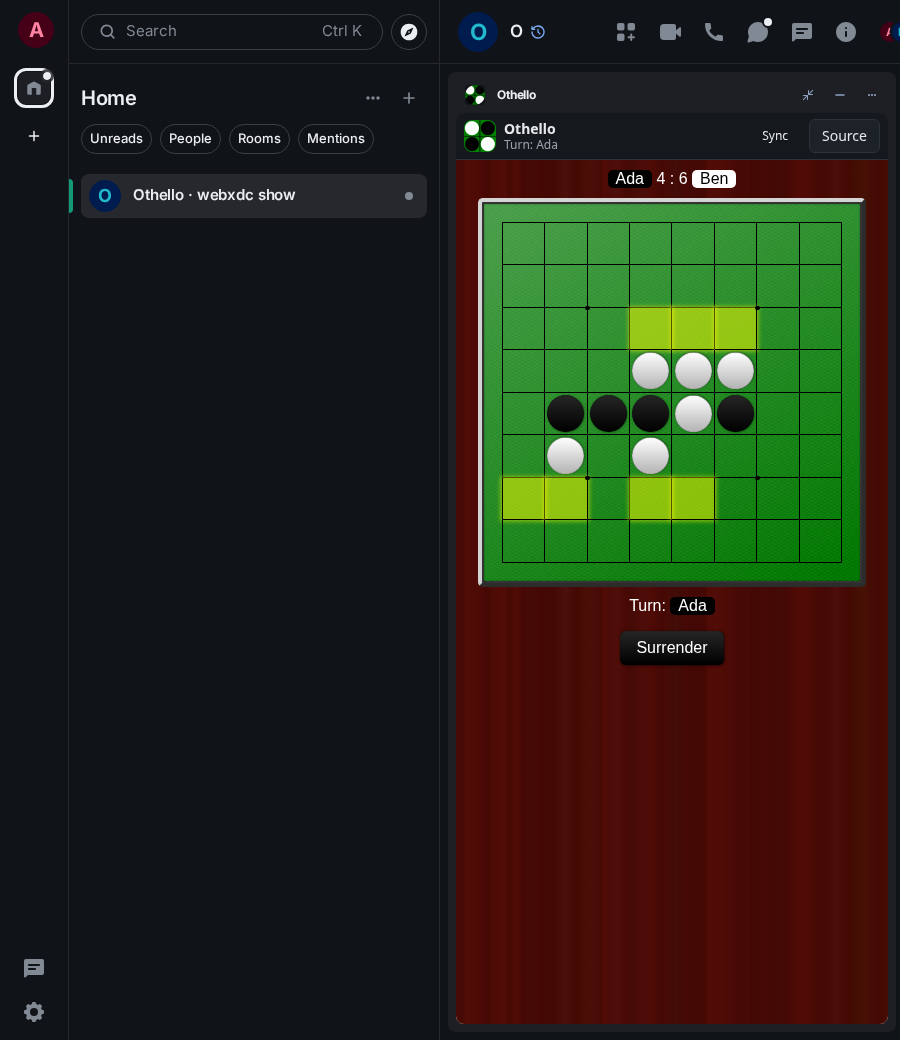This screenshot has height=1040, width=900.
Task: Open threads bubble icon with notification dot
Action: pos(757,32)
